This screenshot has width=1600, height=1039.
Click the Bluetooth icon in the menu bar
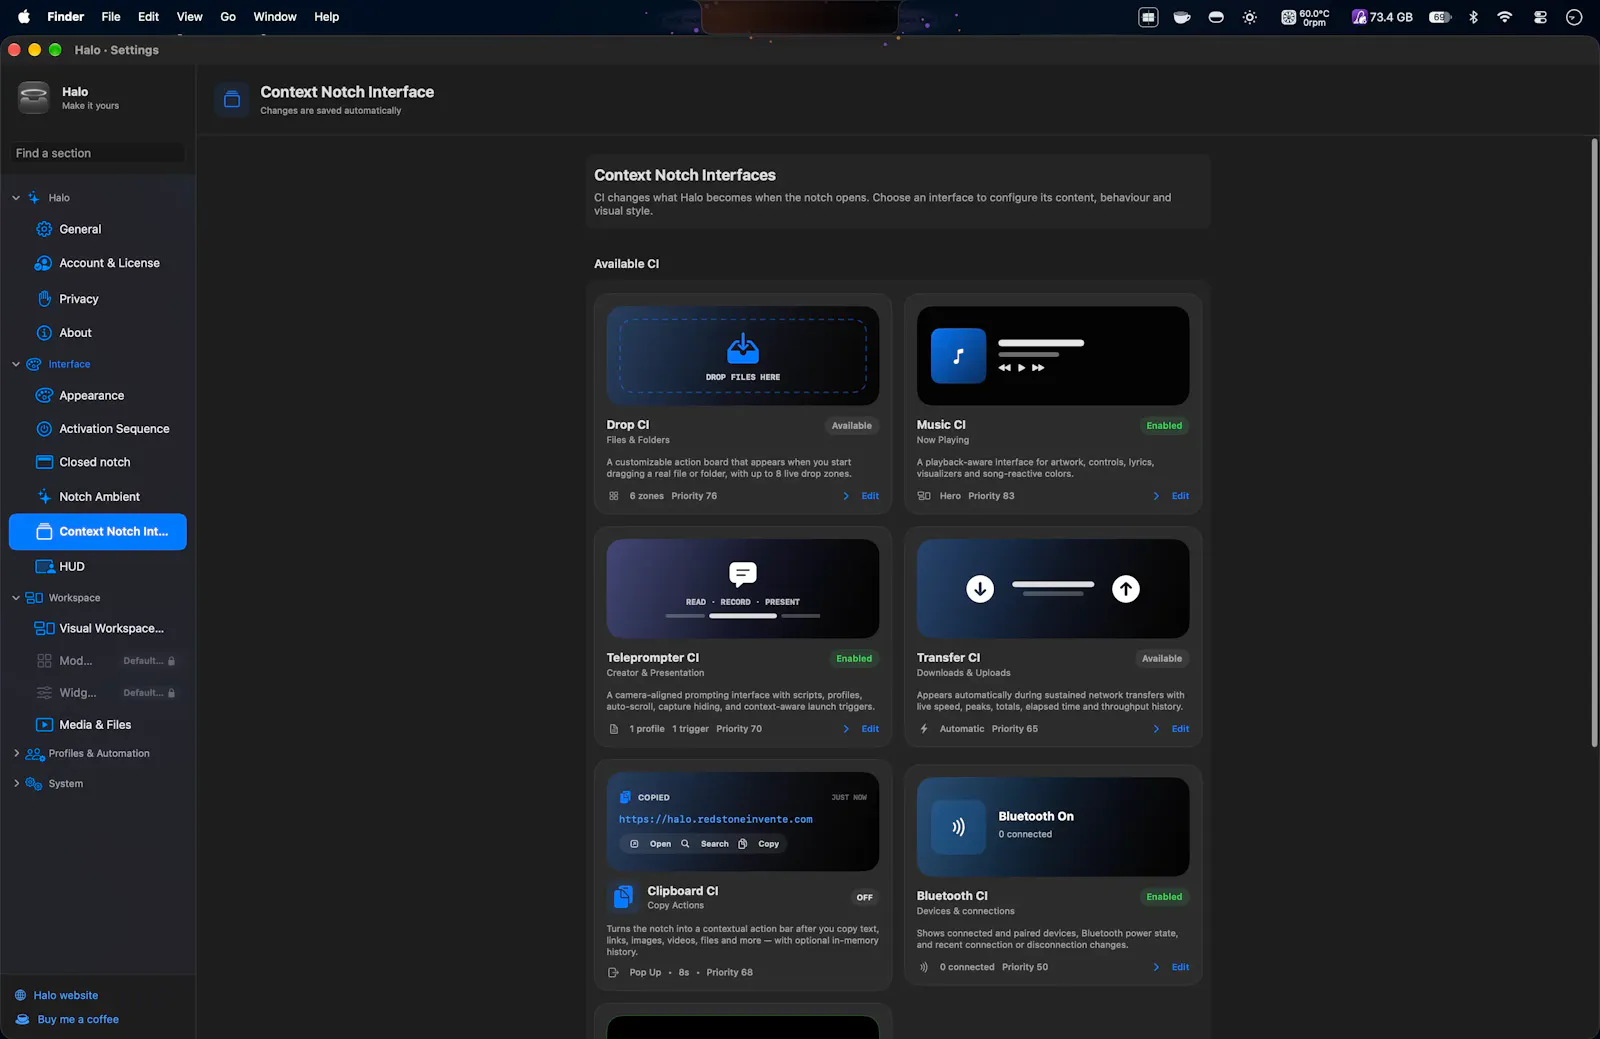pos(1473,17)
